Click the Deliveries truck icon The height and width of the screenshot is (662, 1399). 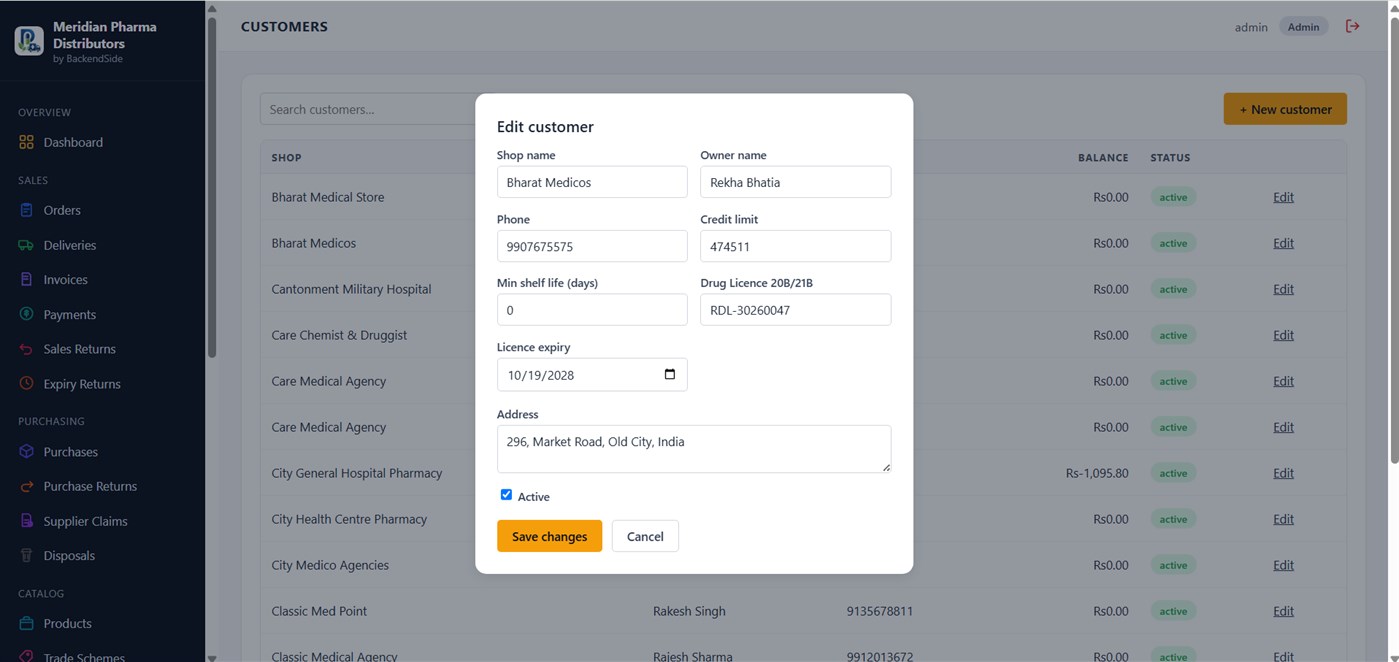26,245
